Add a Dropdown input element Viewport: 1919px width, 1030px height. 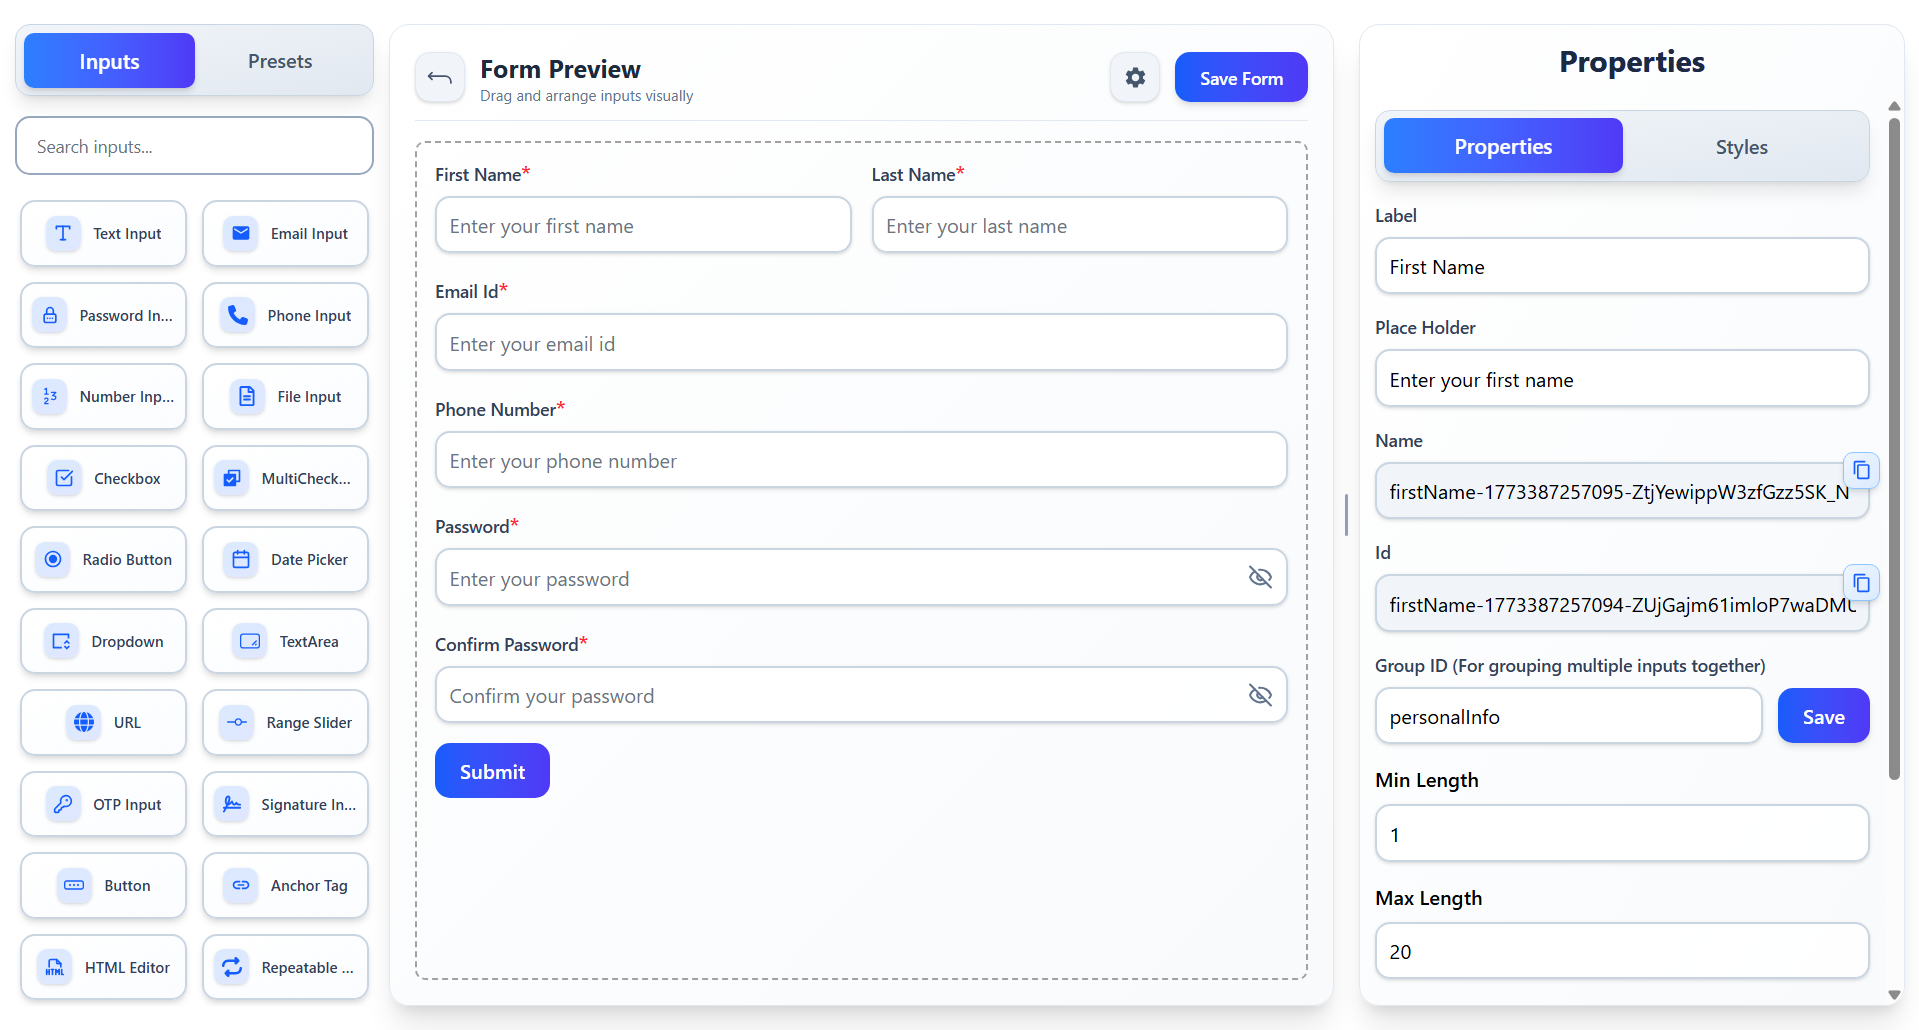tap(103, 641)
